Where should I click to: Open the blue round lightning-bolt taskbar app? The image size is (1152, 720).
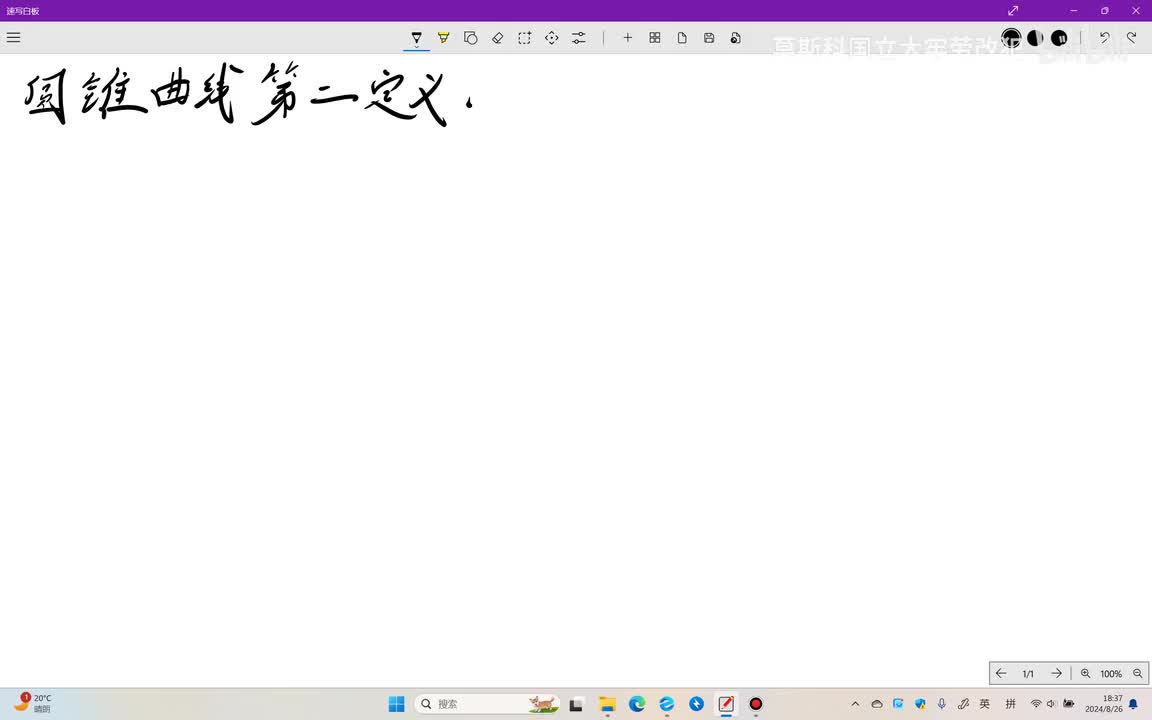(x=696, y=704)
